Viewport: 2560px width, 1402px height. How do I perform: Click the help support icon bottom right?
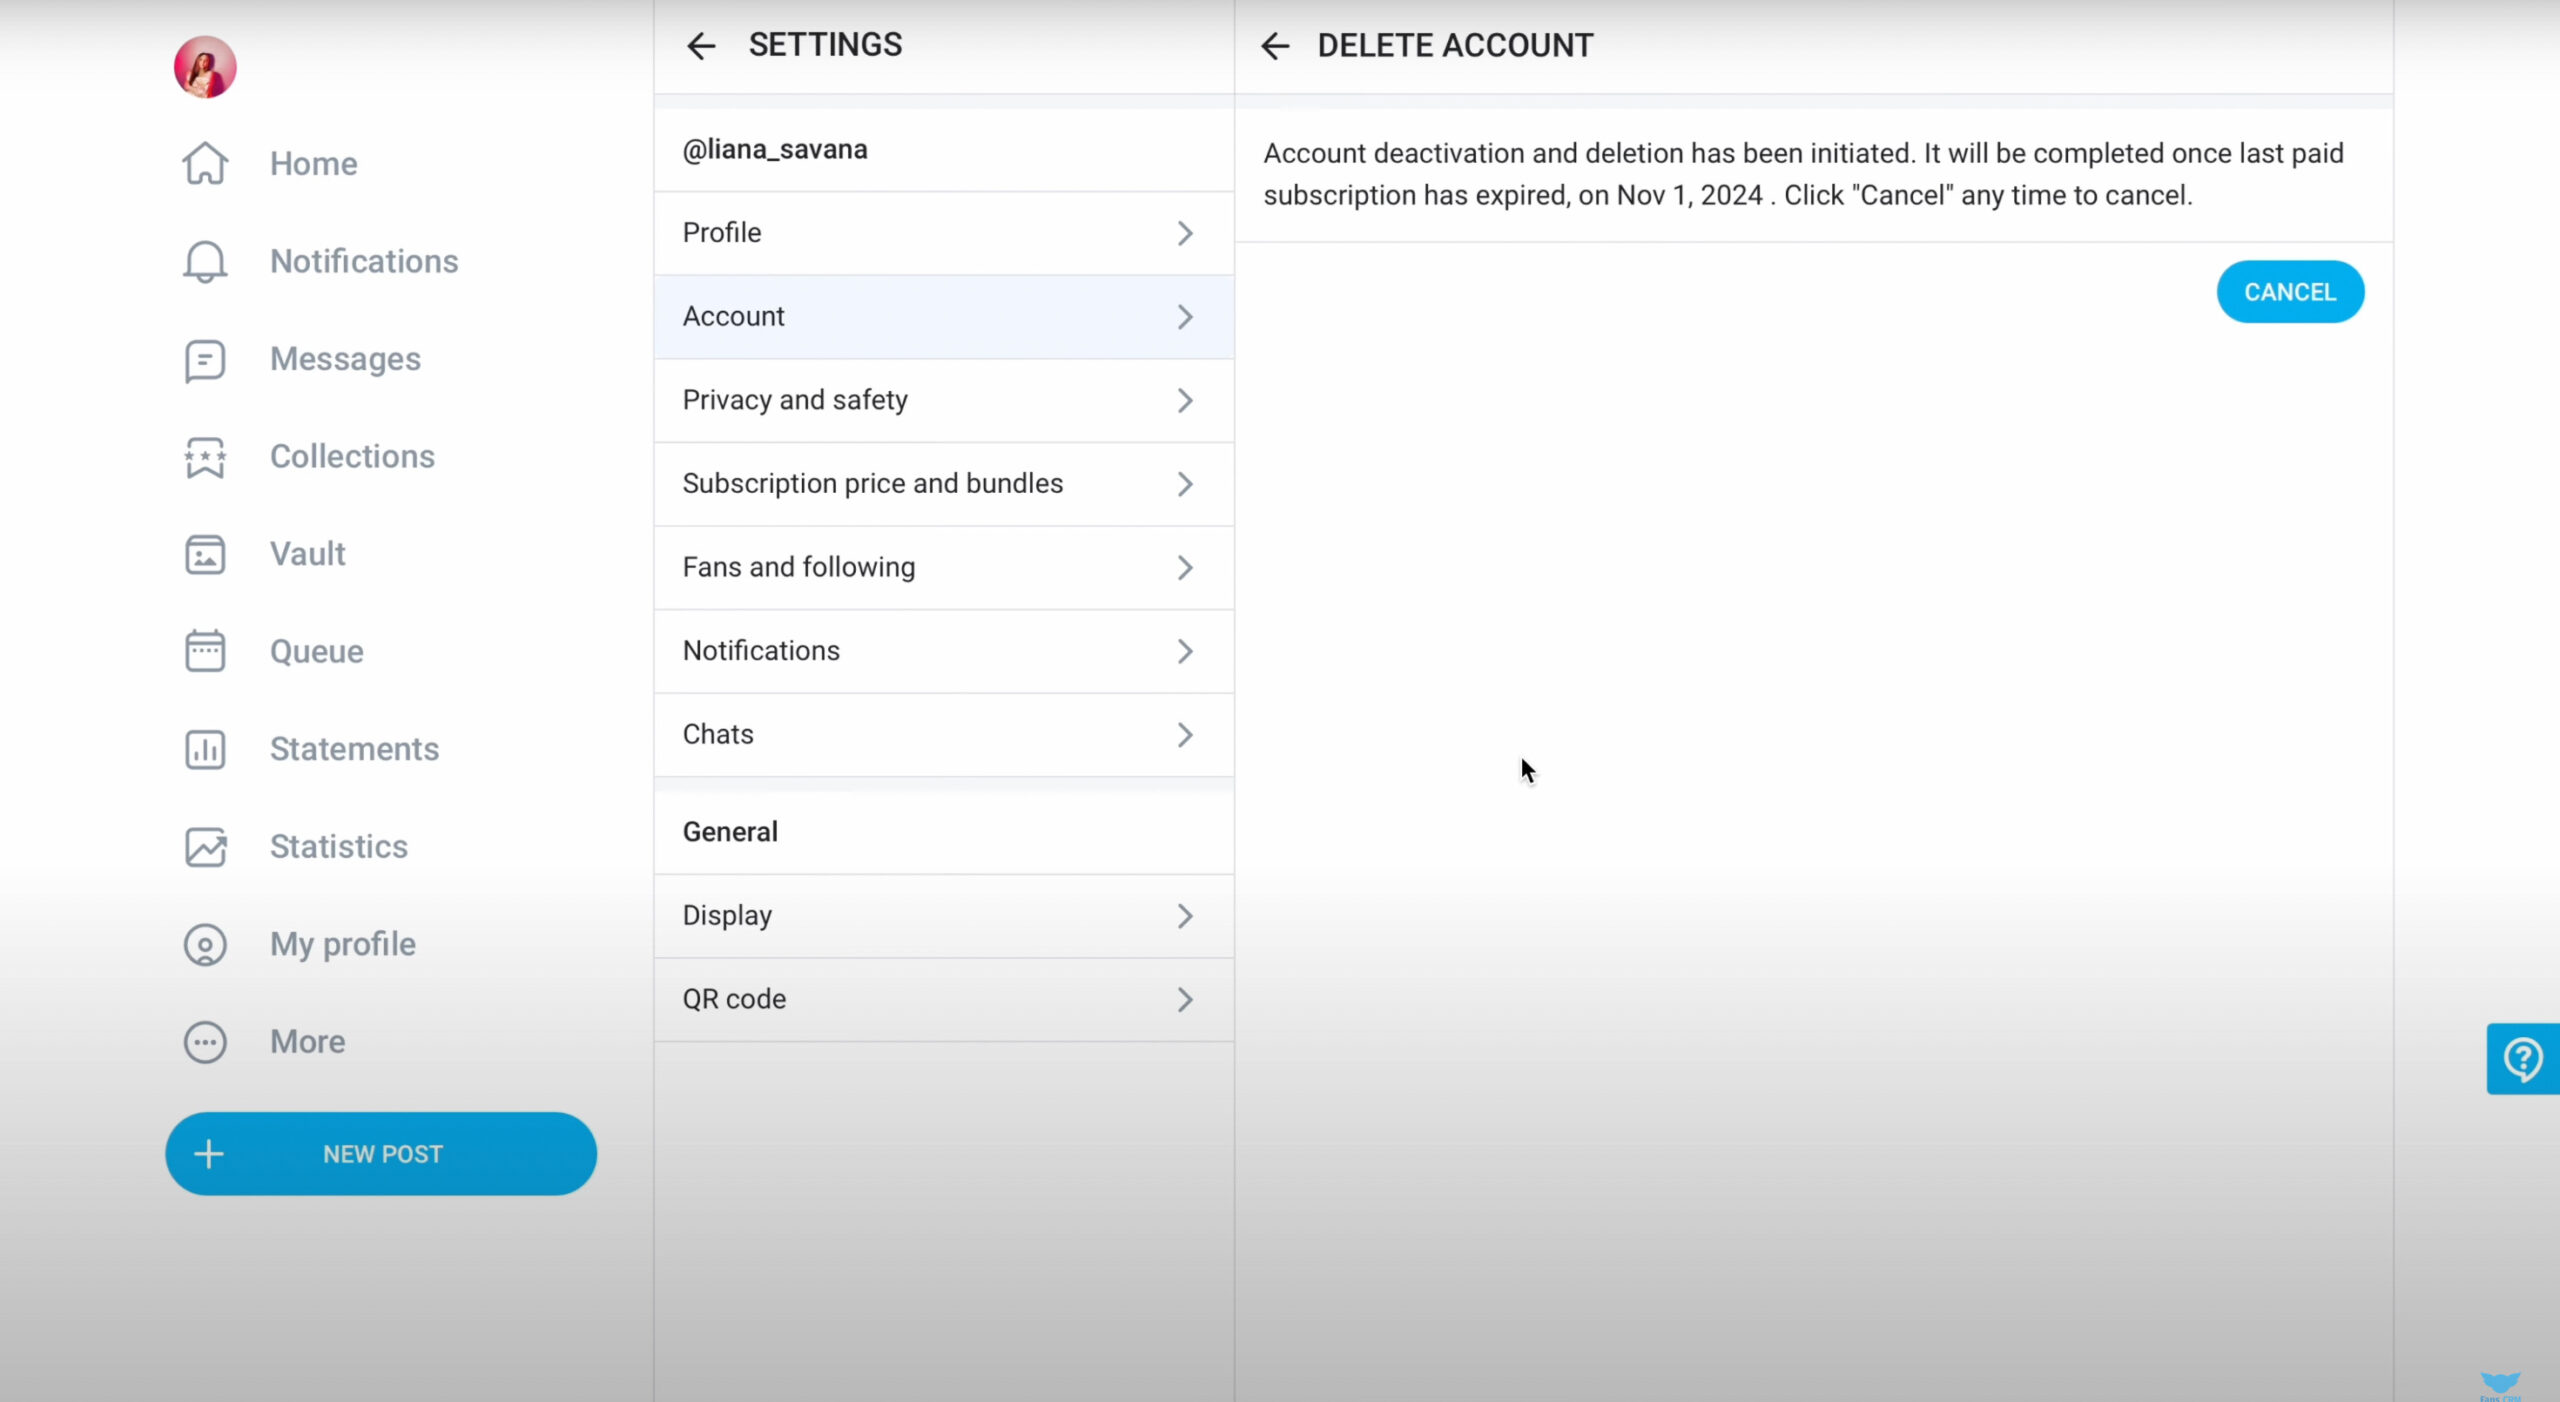(2525, 1058)
